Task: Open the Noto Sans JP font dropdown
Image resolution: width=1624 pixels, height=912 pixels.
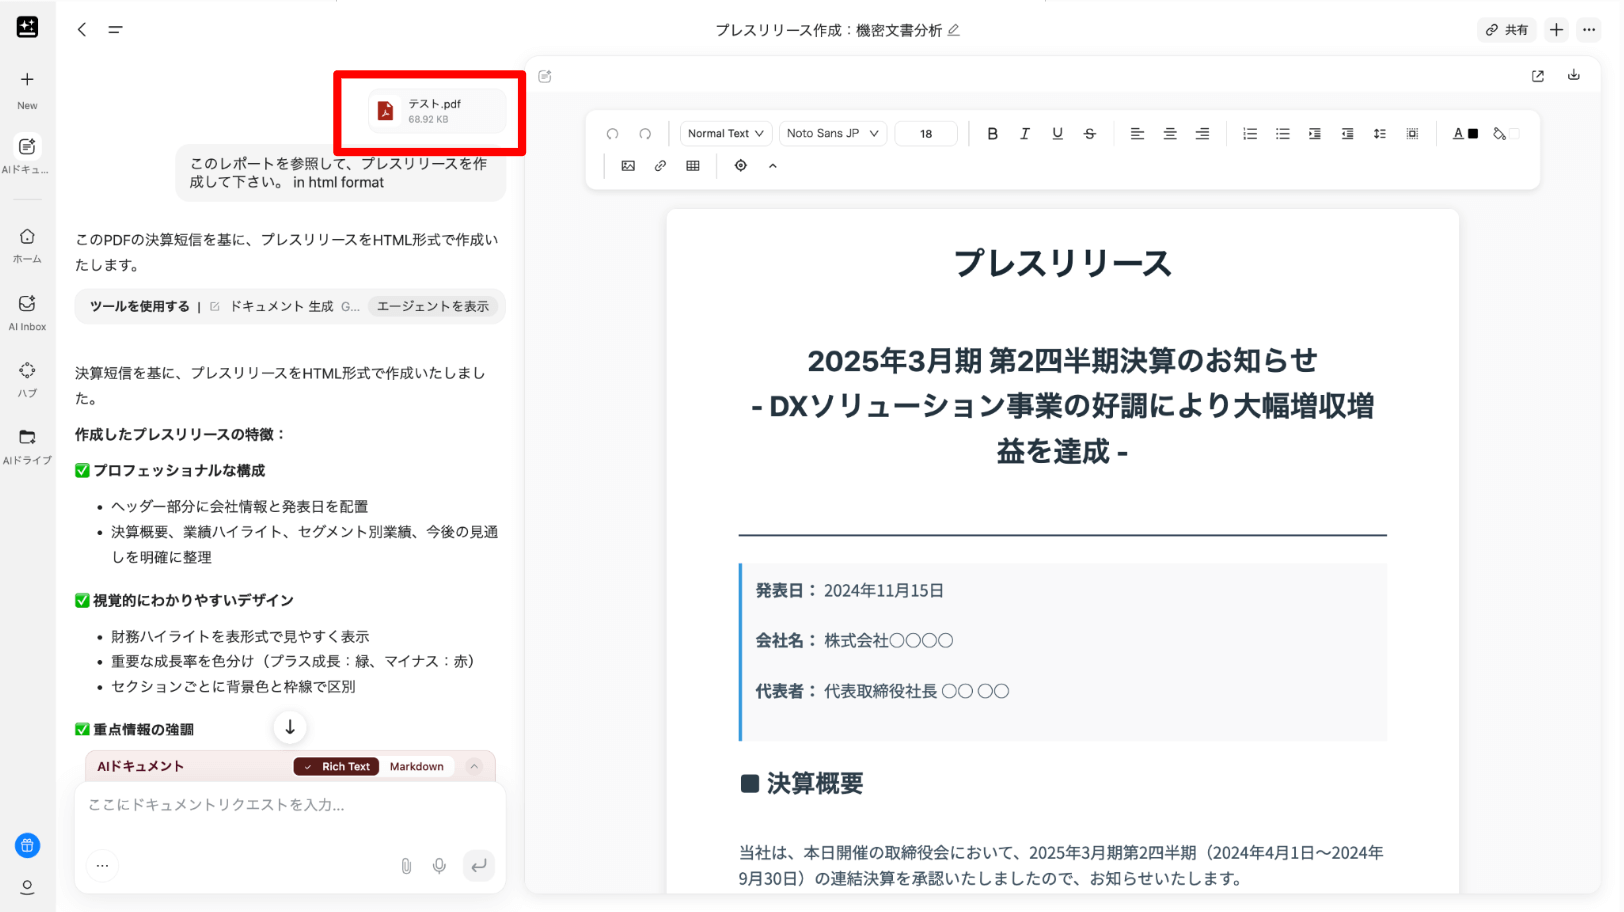Action: pos(832,134)
